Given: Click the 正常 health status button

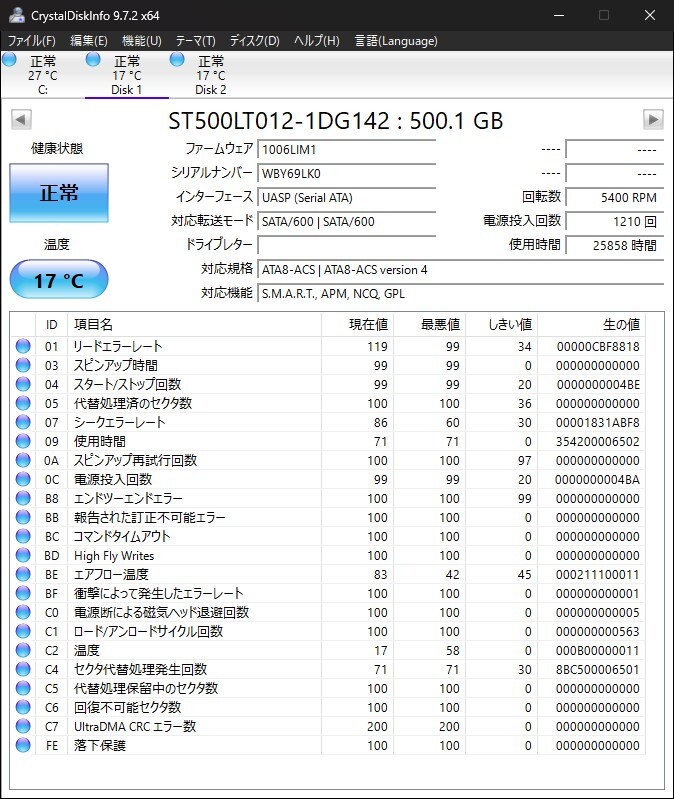Looking at the screenshot, I should [59, 193].
